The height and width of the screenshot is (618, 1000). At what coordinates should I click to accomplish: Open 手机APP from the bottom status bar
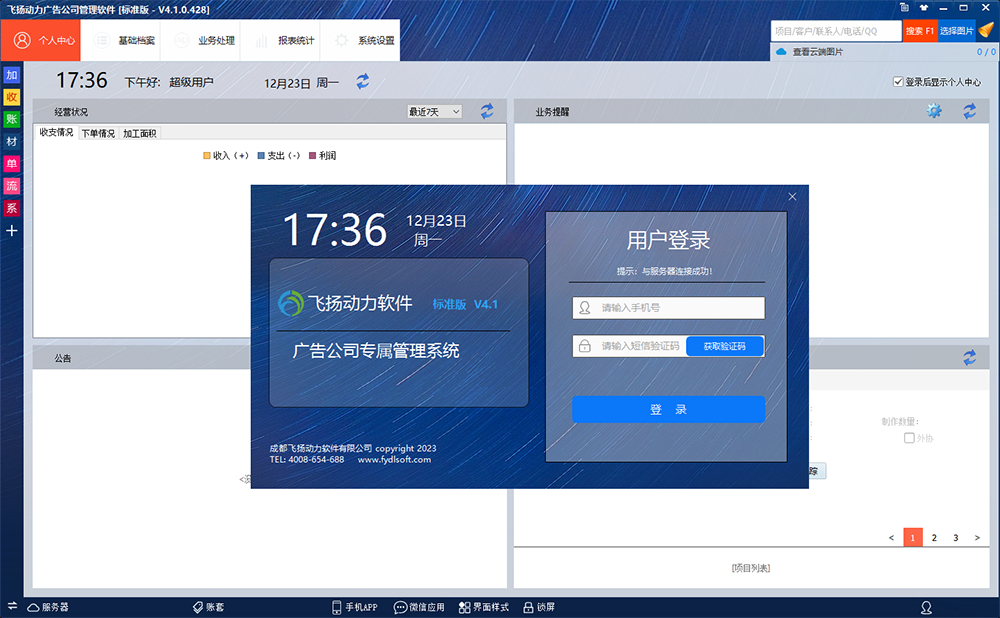point(354,607)
